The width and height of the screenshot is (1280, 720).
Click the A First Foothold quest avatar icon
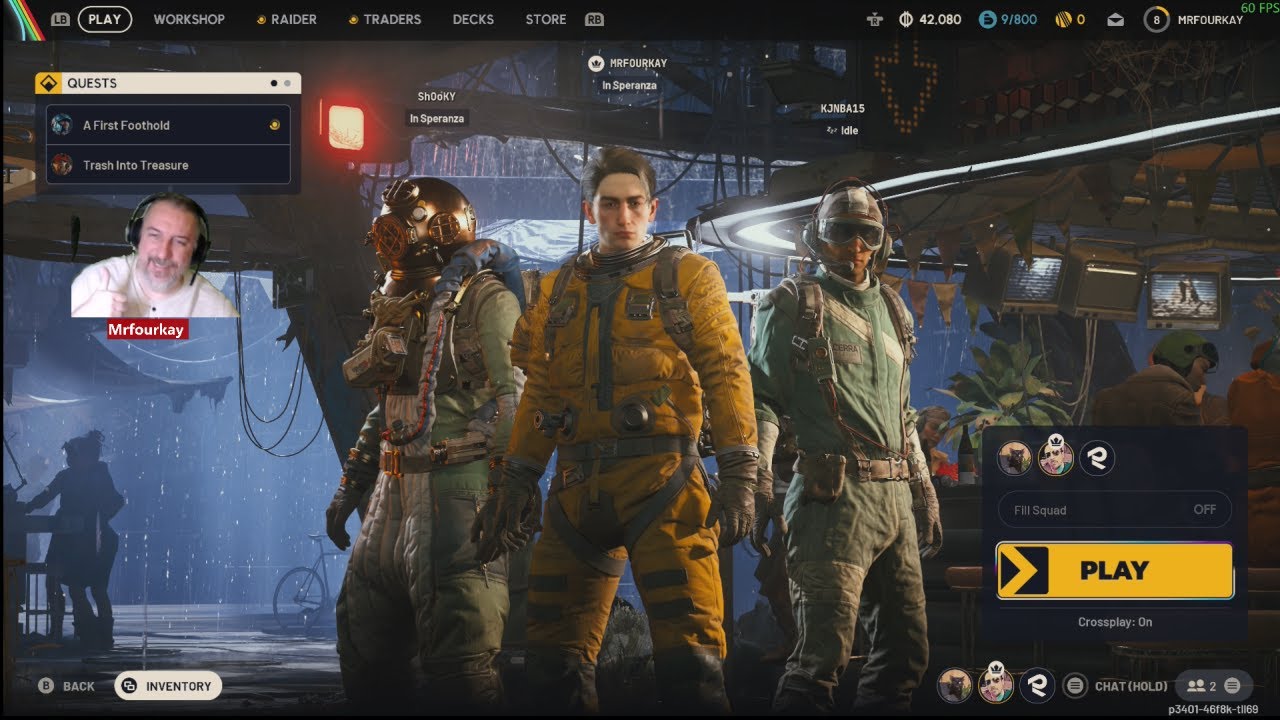click(x=62, y=125)
